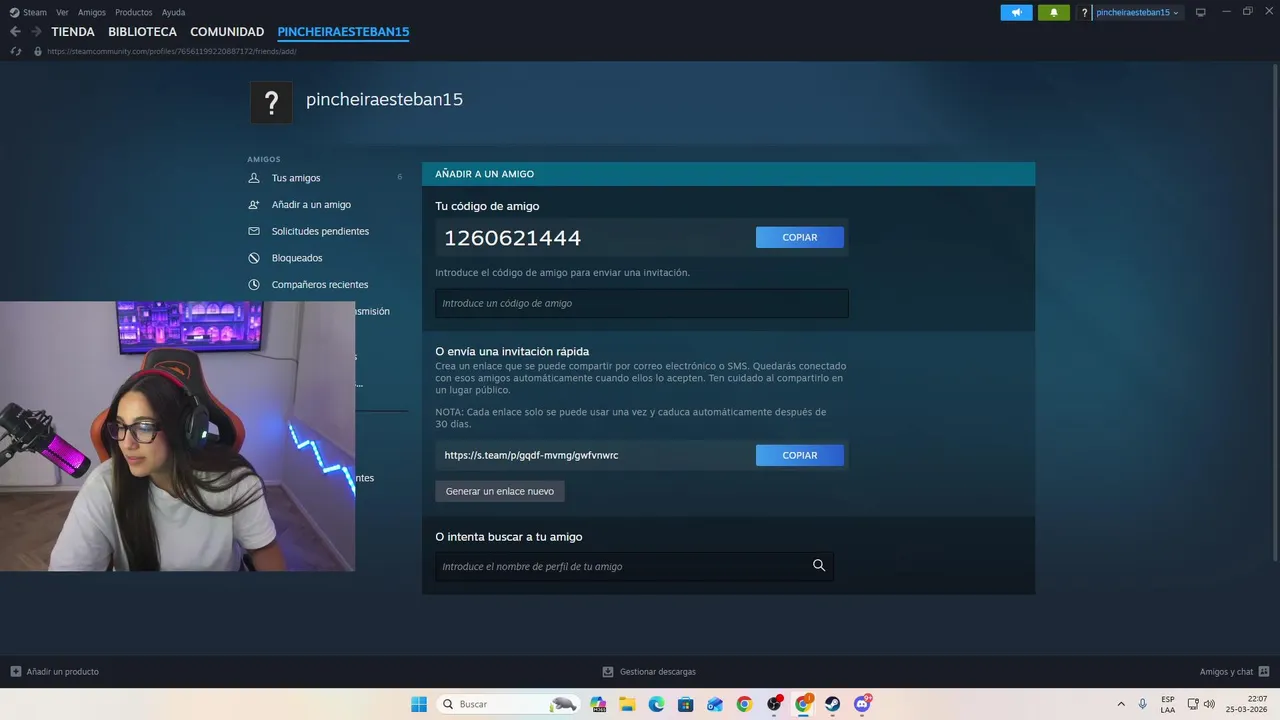Open Microsoft Store from the taskbar
The height and width of the screenshot is (720, 1280).
685,704
